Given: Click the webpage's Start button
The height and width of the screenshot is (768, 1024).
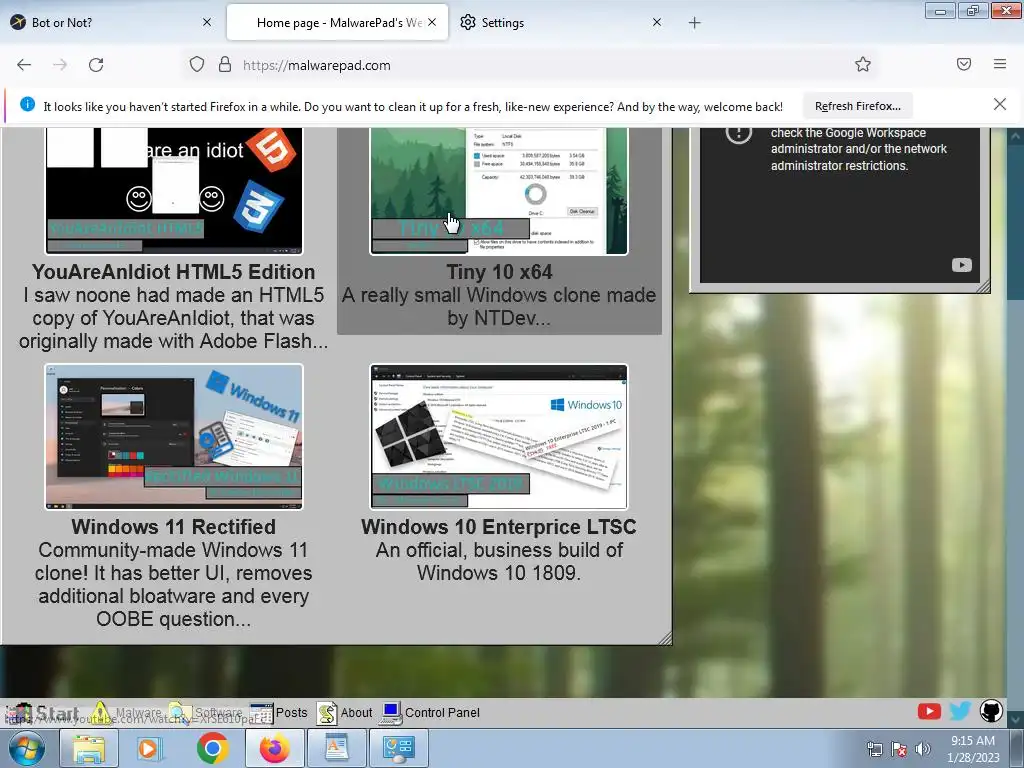Looking at the screenshot, I should [x=43, y=713].
